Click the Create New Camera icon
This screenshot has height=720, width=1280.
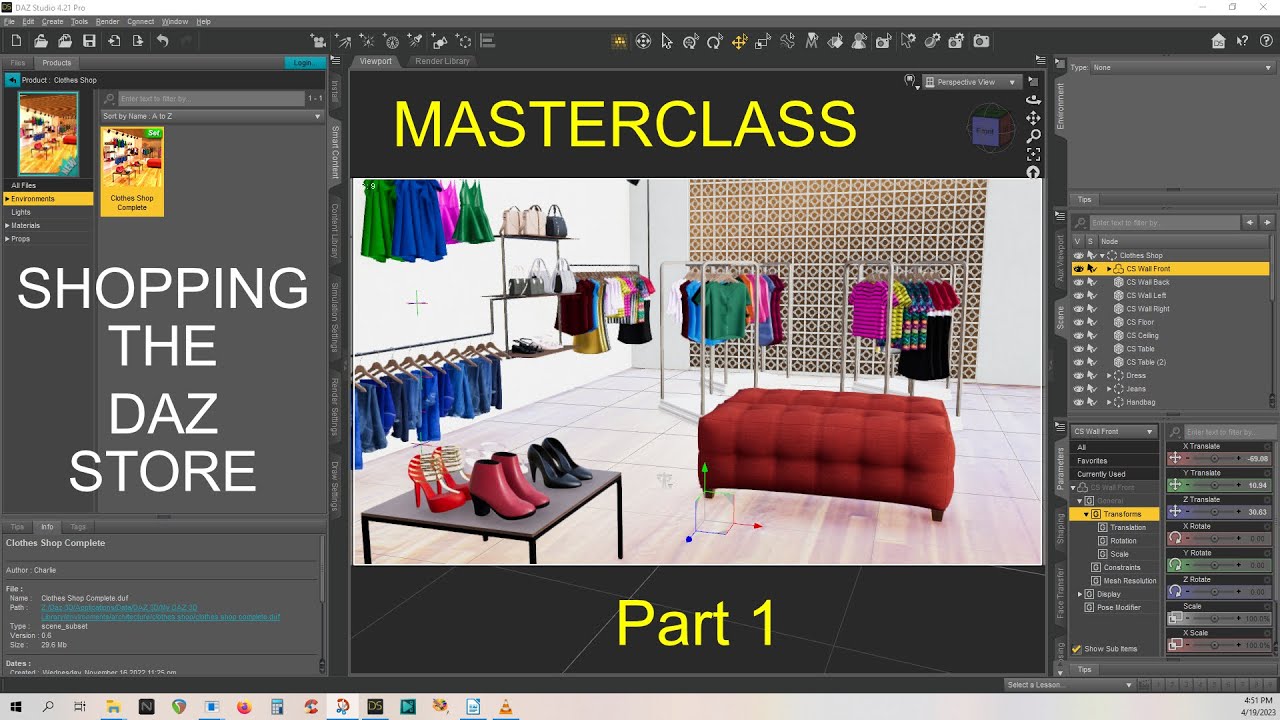point(319,41)
